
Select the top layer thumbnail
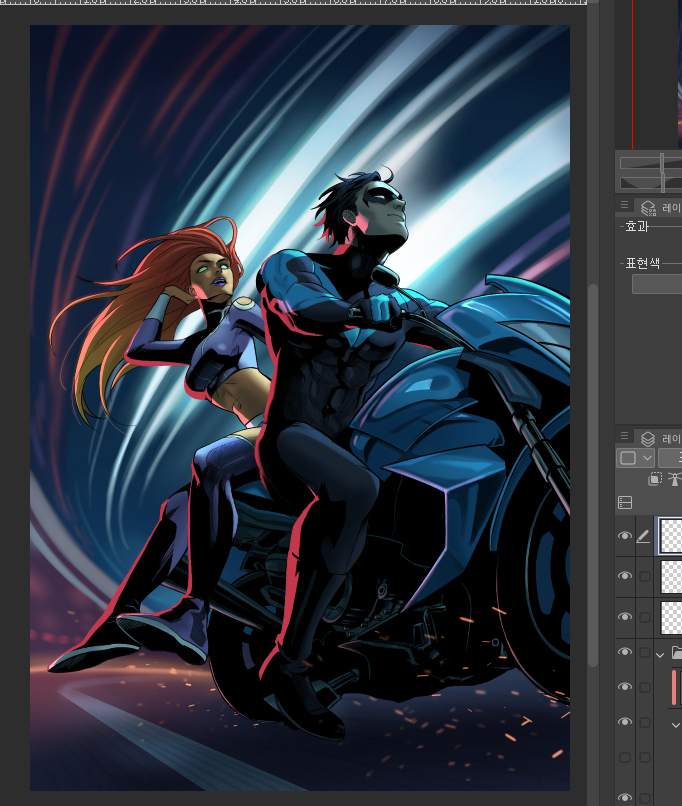(x=671, y=535)
